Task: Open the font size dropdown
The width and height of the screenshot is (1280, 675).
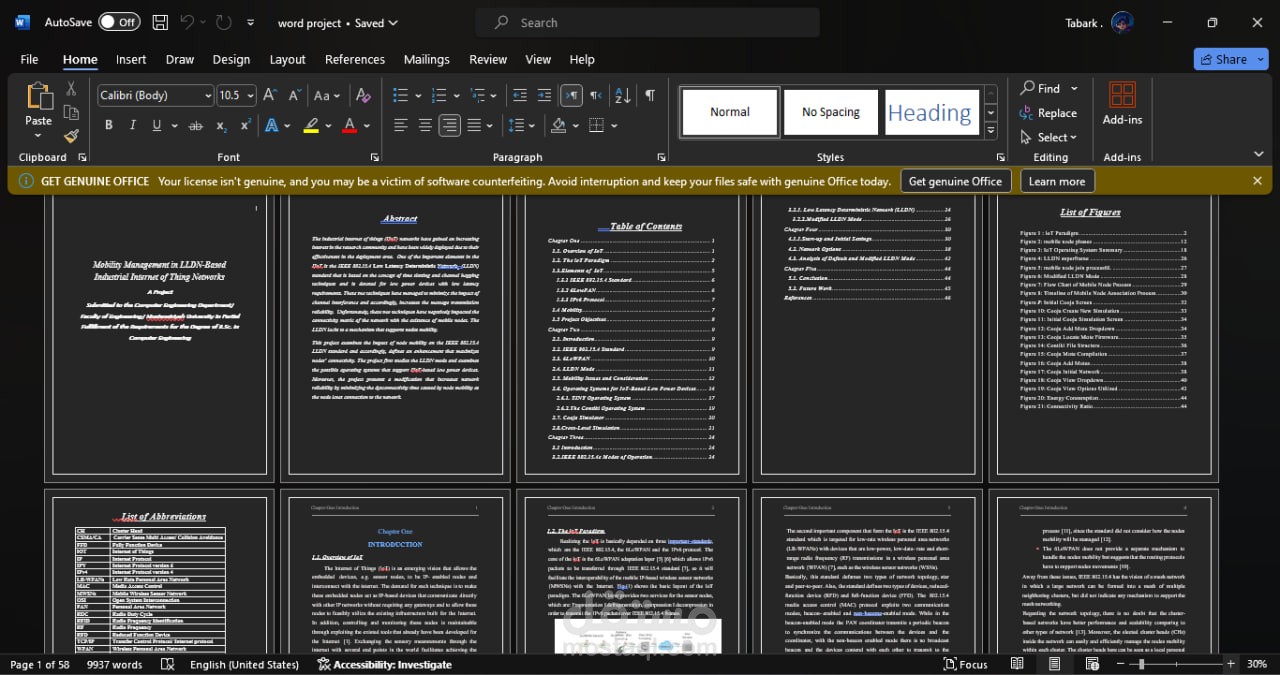Action: 247,95
